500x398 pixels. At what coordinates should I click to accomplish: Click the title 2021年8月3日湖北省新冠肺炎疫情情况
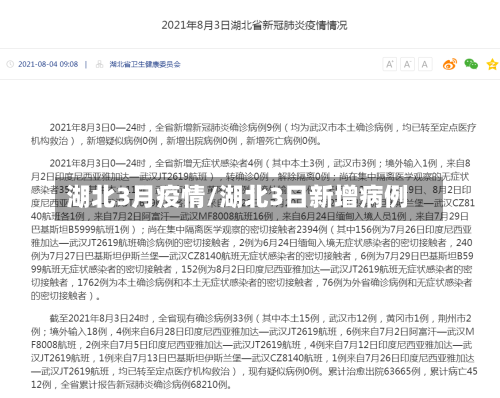254,25
